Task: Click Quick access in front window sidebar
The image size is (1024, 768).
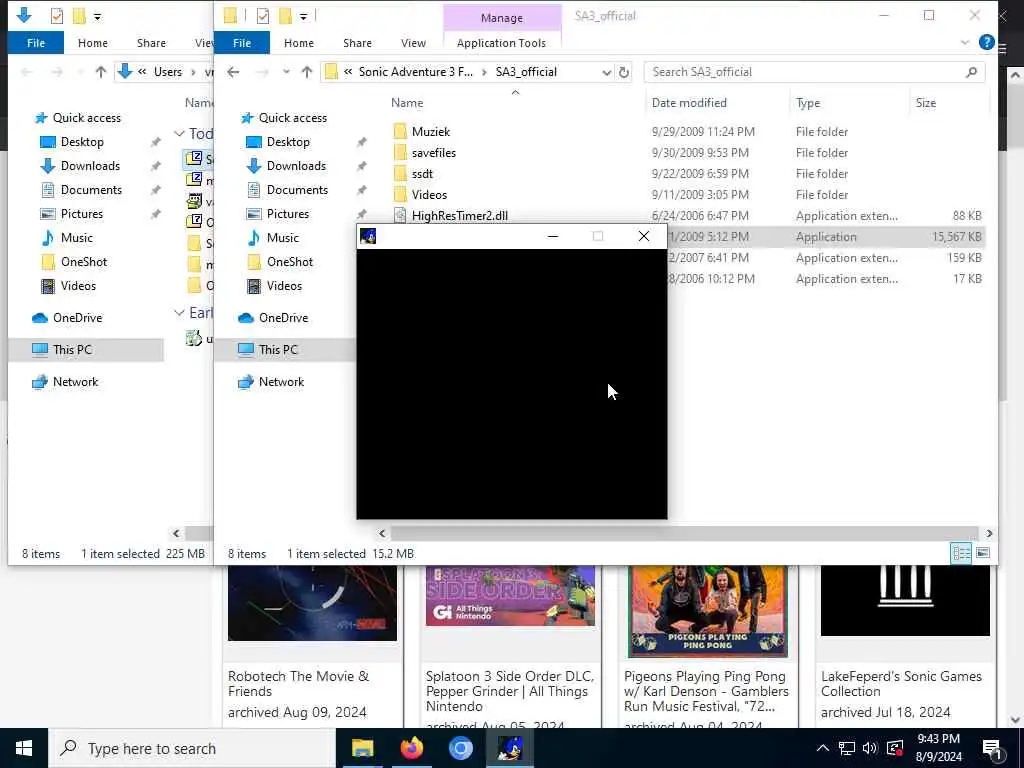Action: (x=293, y=118)
